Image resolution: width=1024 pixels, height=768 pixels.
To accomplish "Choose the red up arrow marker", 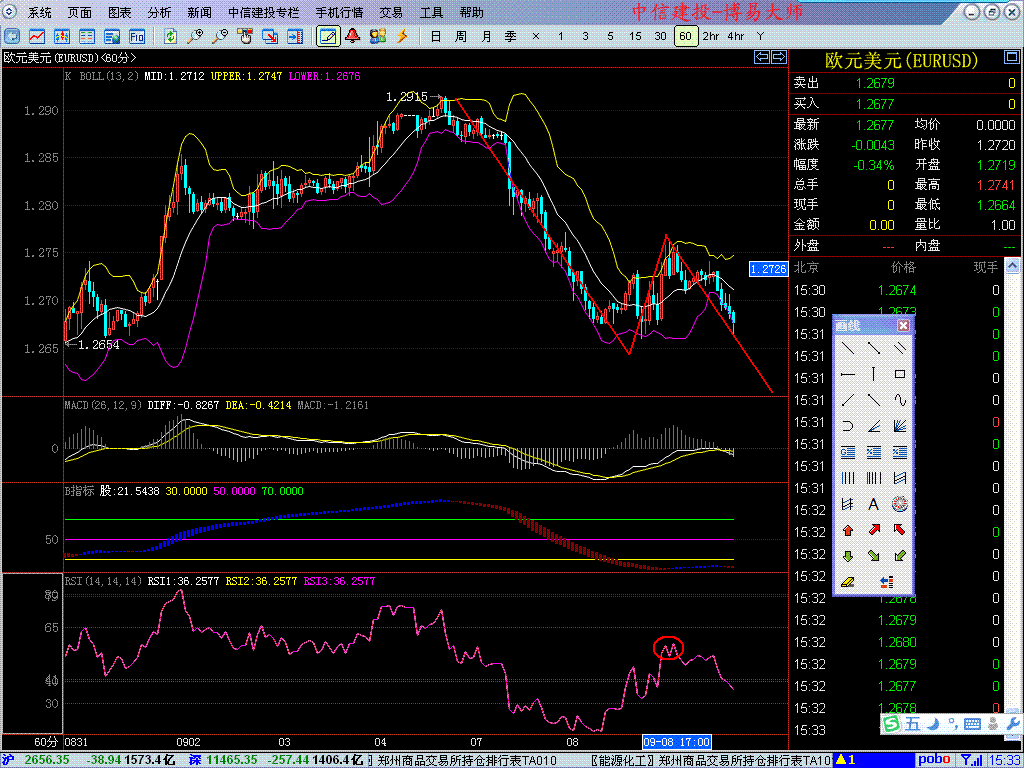I will [847, 530].
